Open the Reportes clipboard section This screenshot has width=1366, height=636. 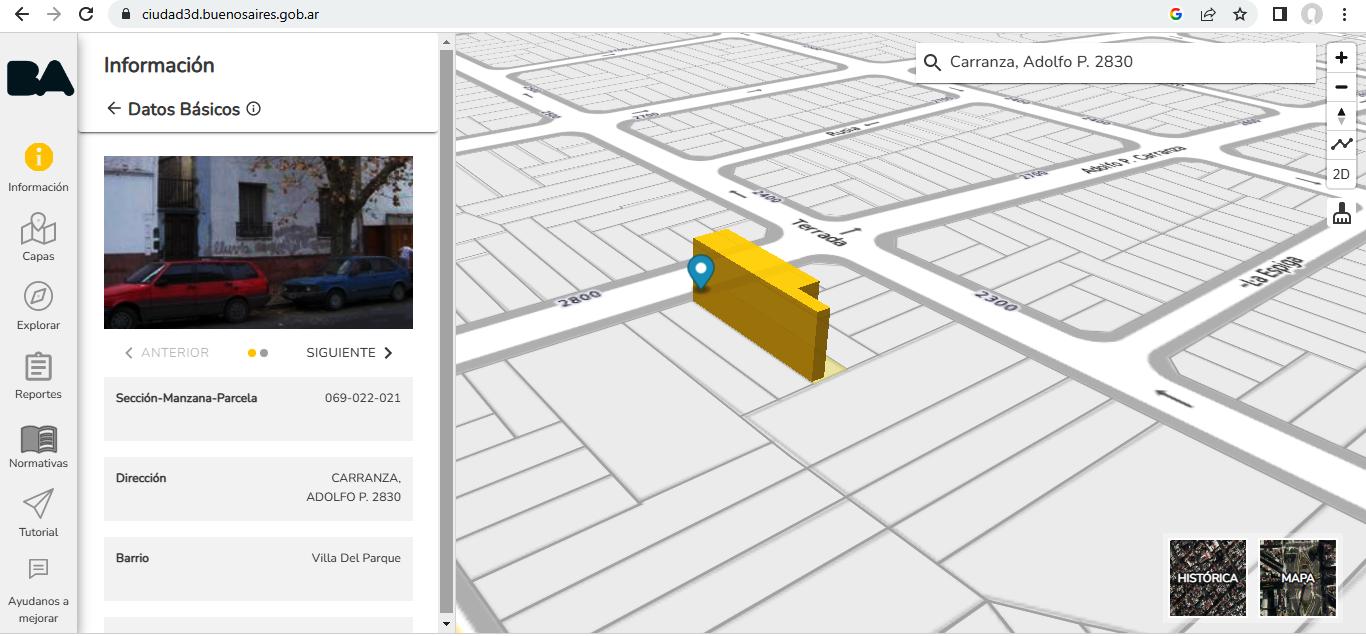[38, 375]
